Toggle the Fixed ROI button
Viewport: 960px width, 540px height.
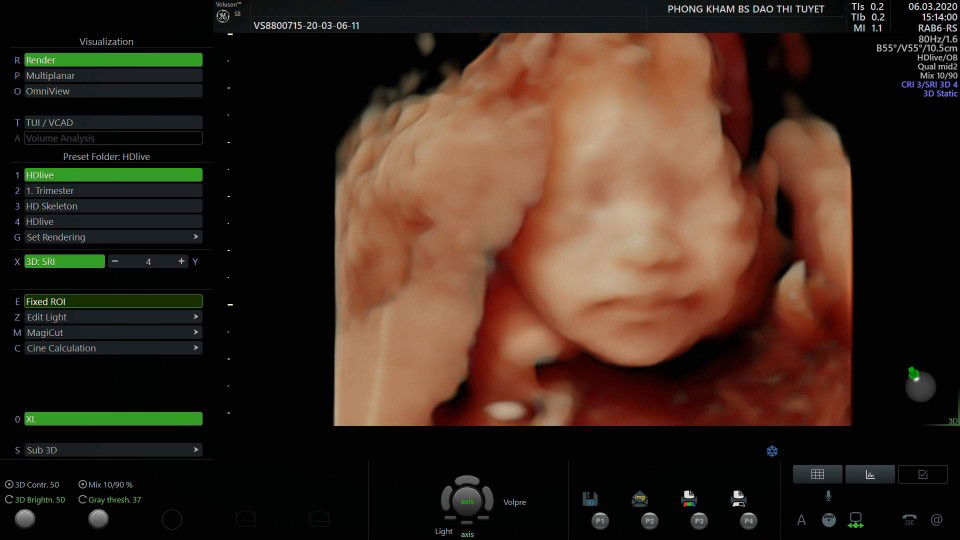click(113, 301)
